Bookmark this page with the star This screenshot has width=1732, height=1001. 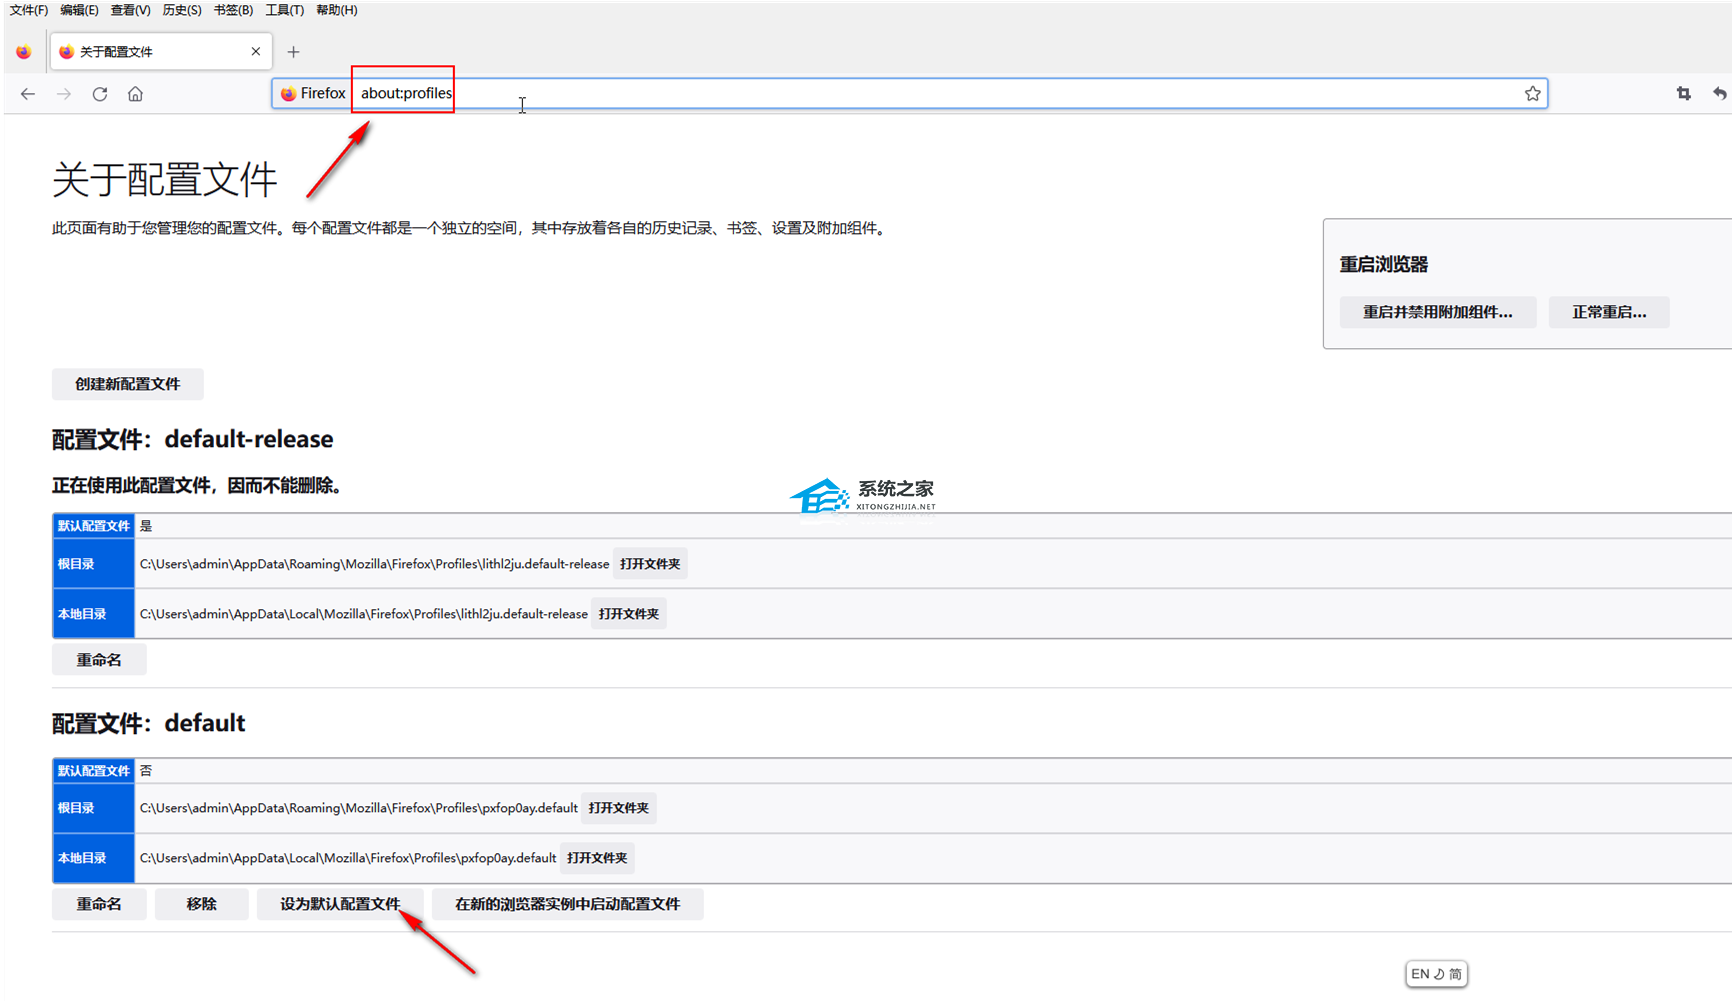click(x=1532, y=94)
